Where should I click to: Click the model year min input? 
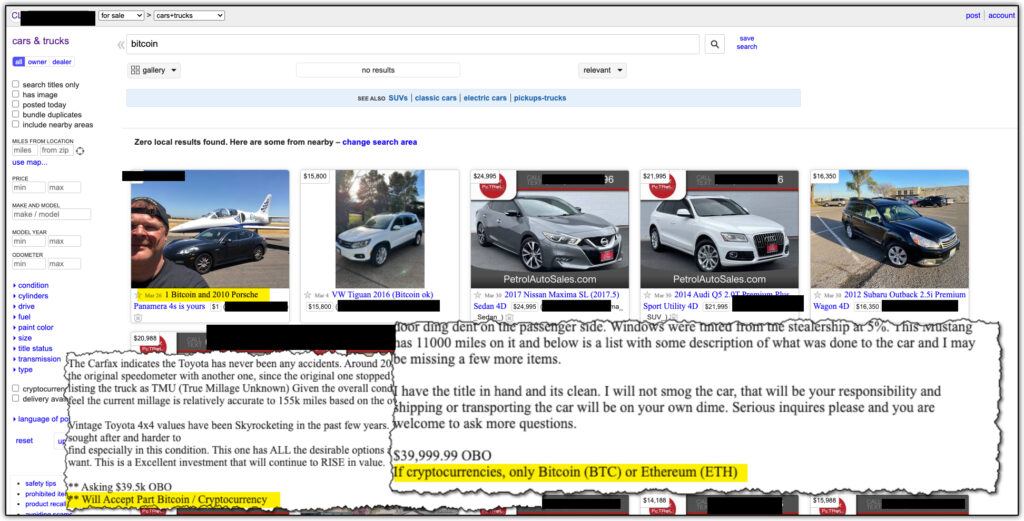(29, 242)
